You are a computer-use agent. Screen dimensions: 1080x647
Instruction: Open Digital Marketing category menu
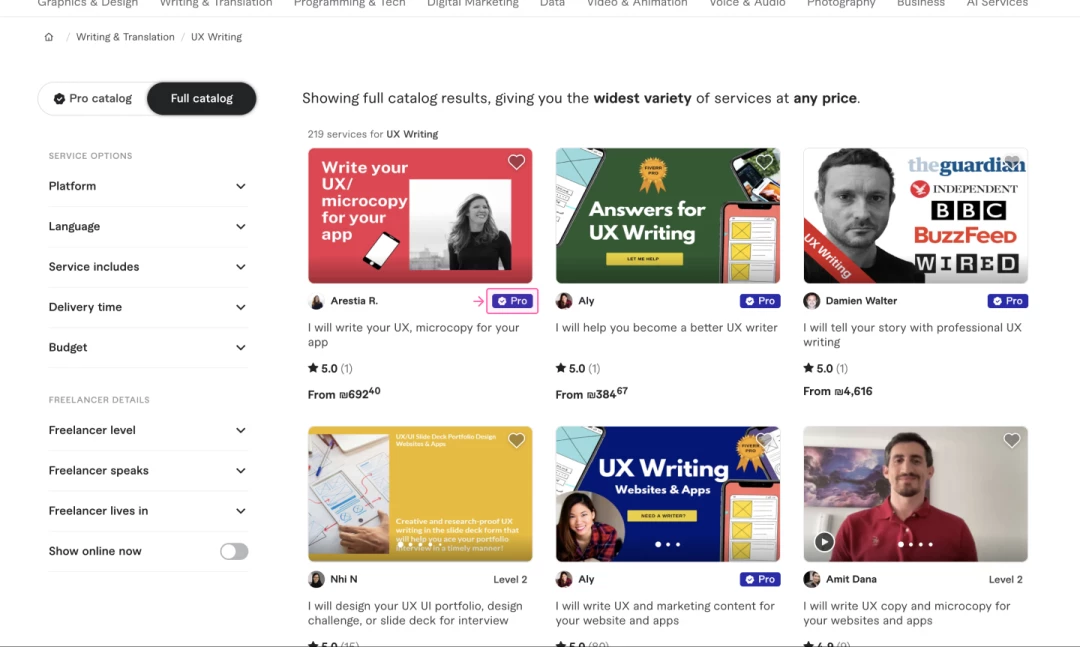pos(472,3)
